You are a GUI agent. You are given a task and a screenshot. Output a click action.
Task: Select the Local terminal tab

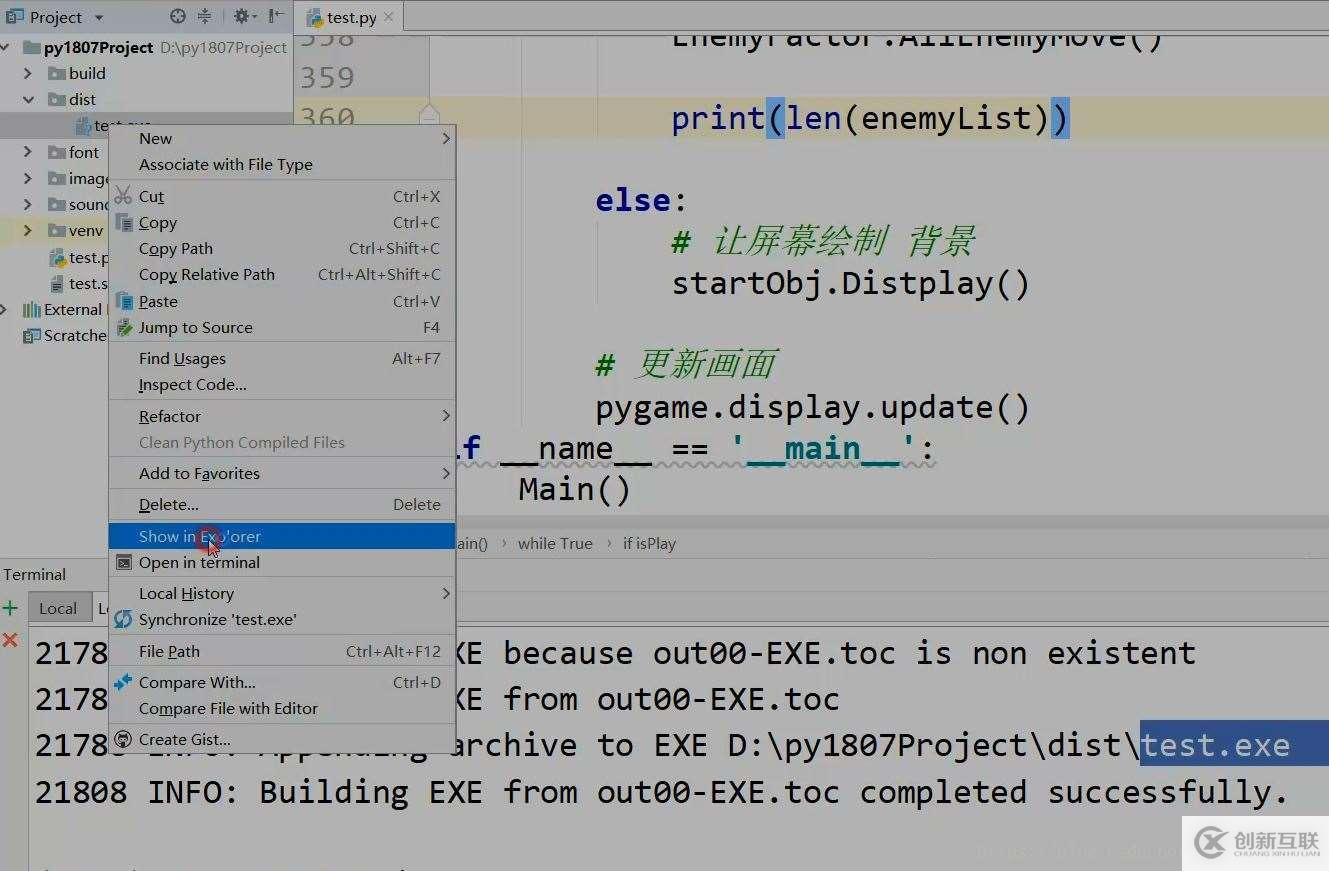point(58,608)
